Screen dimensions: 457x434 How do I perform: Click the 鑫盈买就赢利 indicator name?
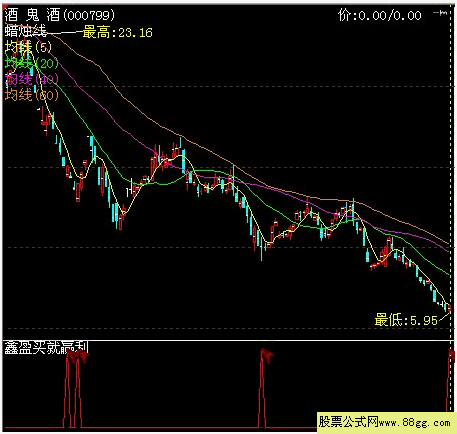[x=46, y=348]
